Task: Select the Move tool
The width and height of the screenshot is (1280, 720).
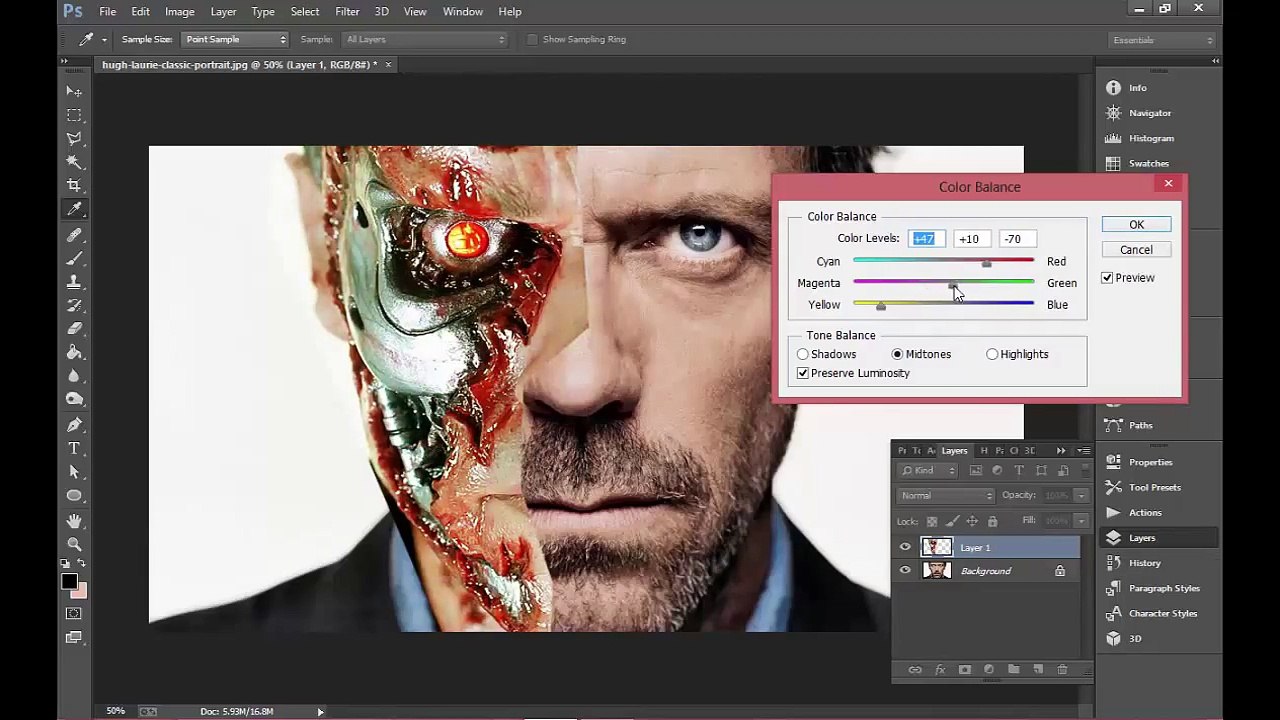Action: click(74, 91)
